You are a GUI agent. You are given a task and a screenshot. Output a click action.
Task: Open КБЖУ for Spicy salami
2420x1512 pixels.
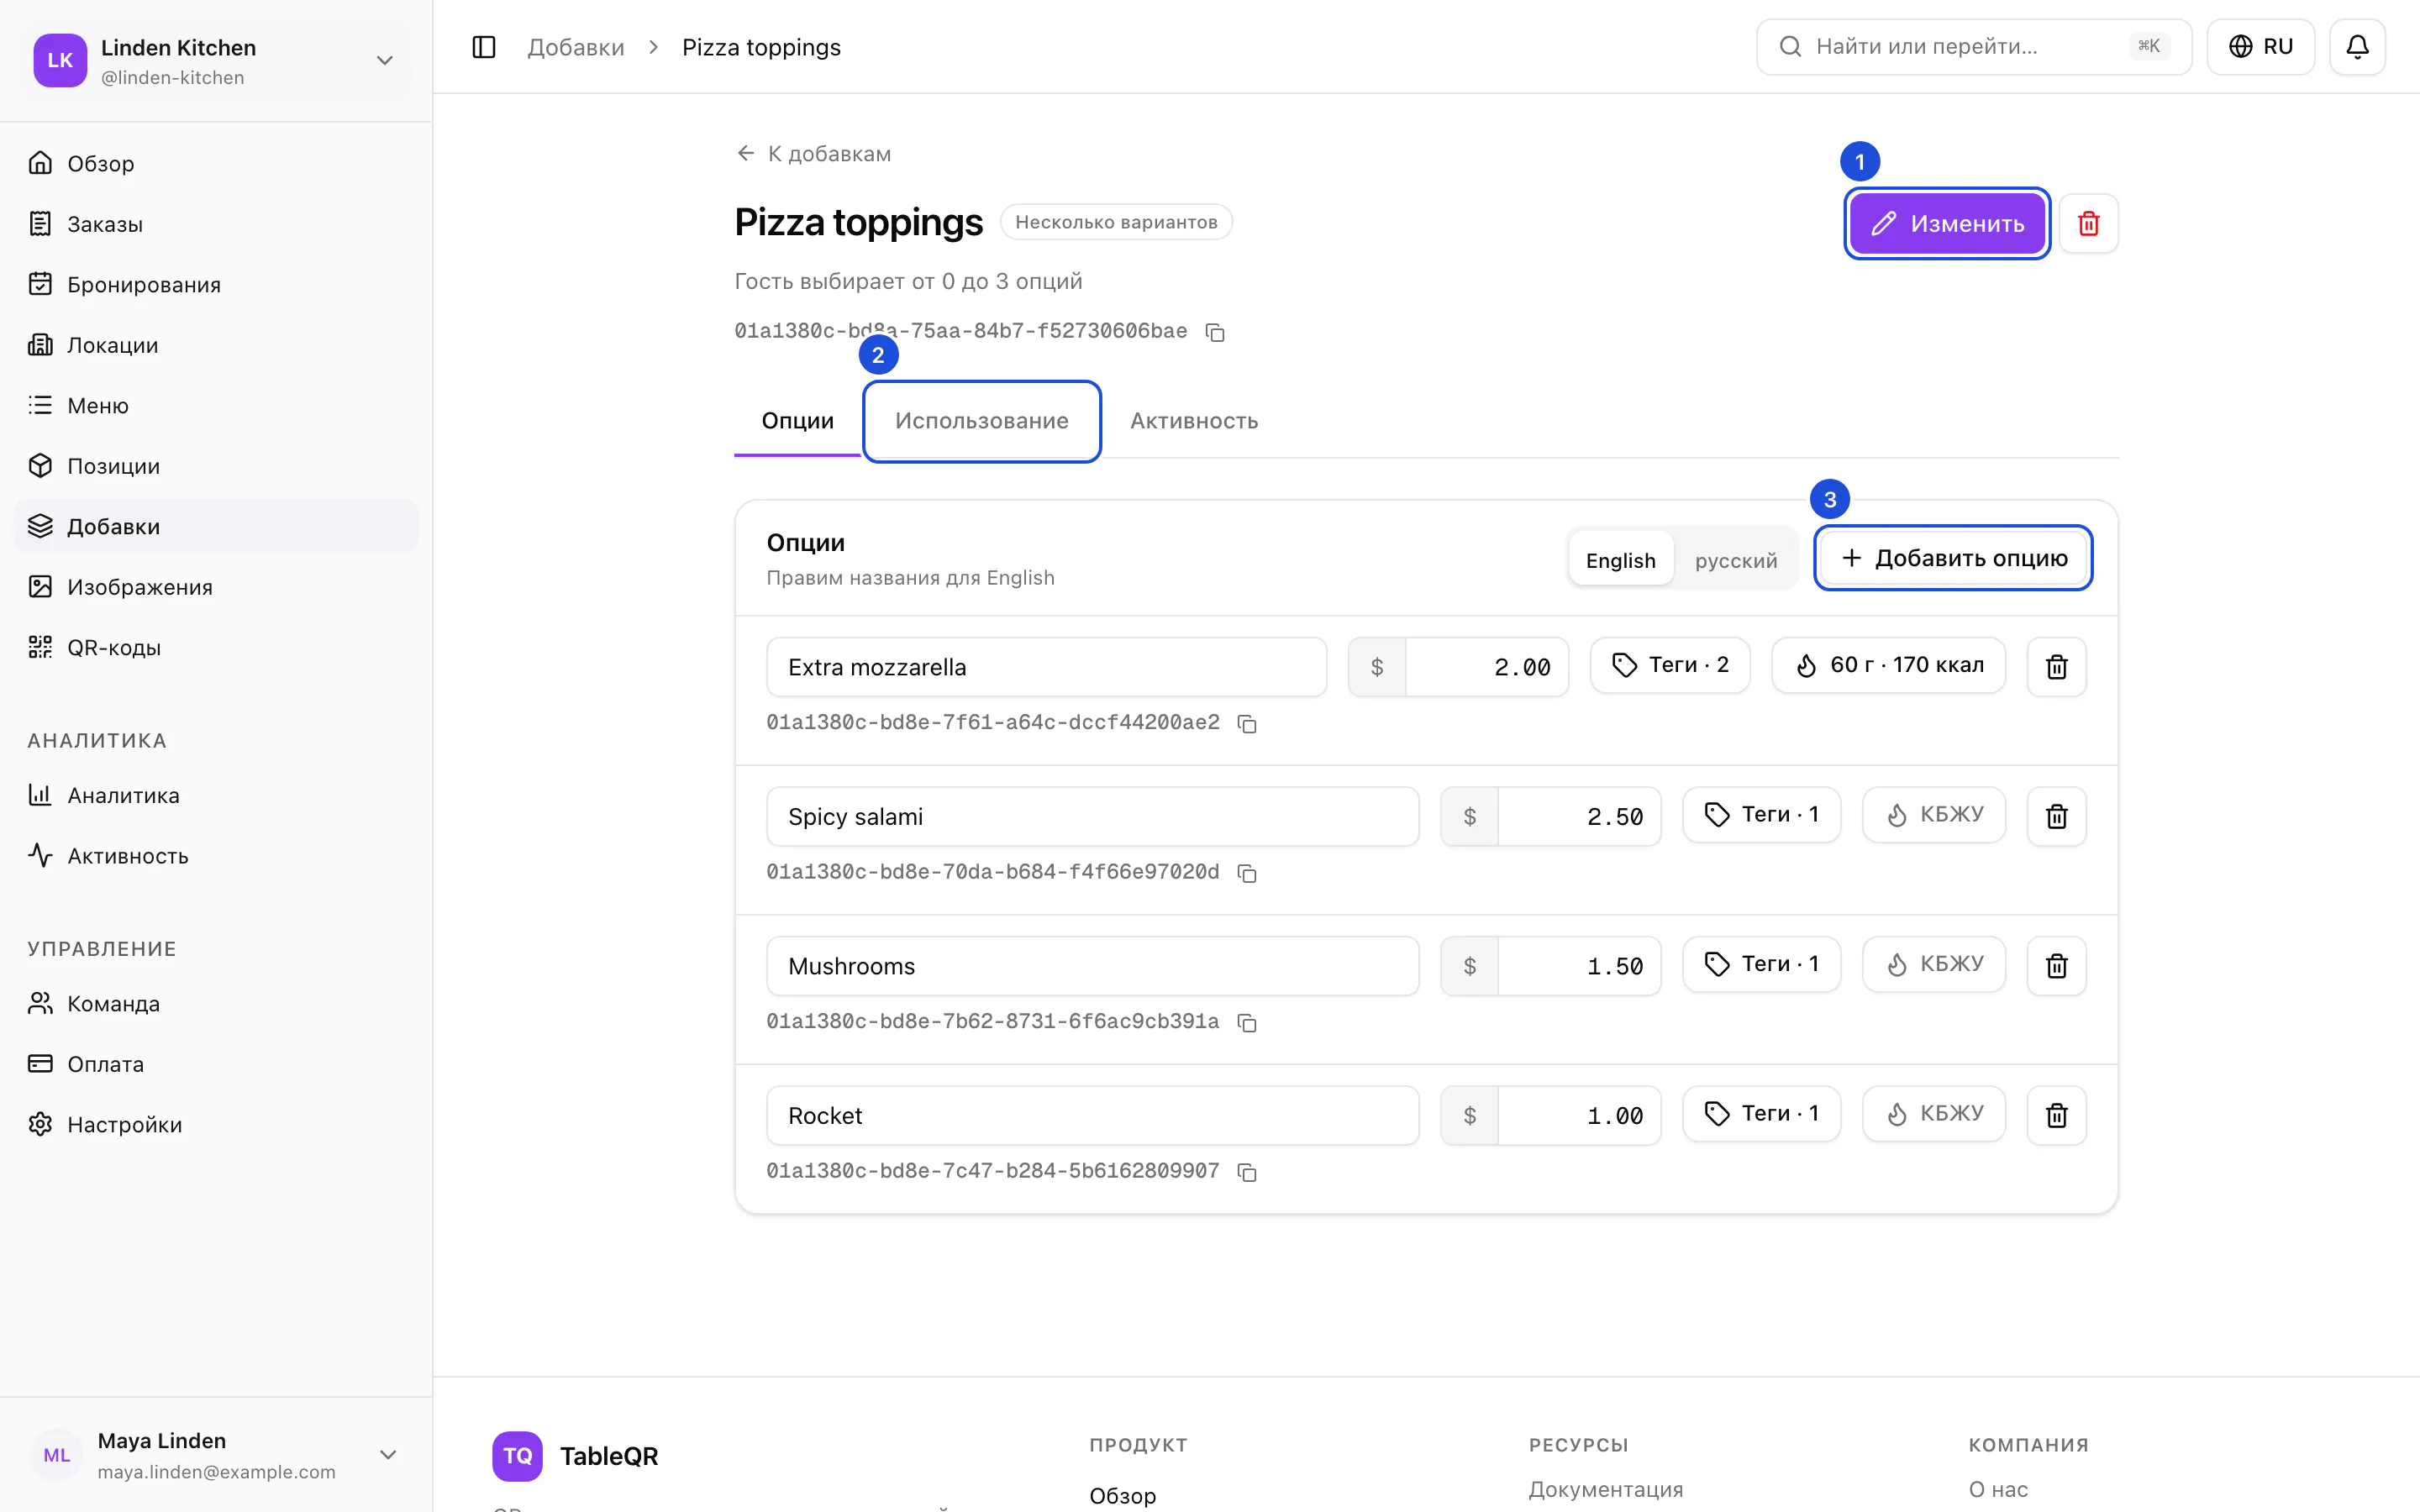pos(1933,815)
